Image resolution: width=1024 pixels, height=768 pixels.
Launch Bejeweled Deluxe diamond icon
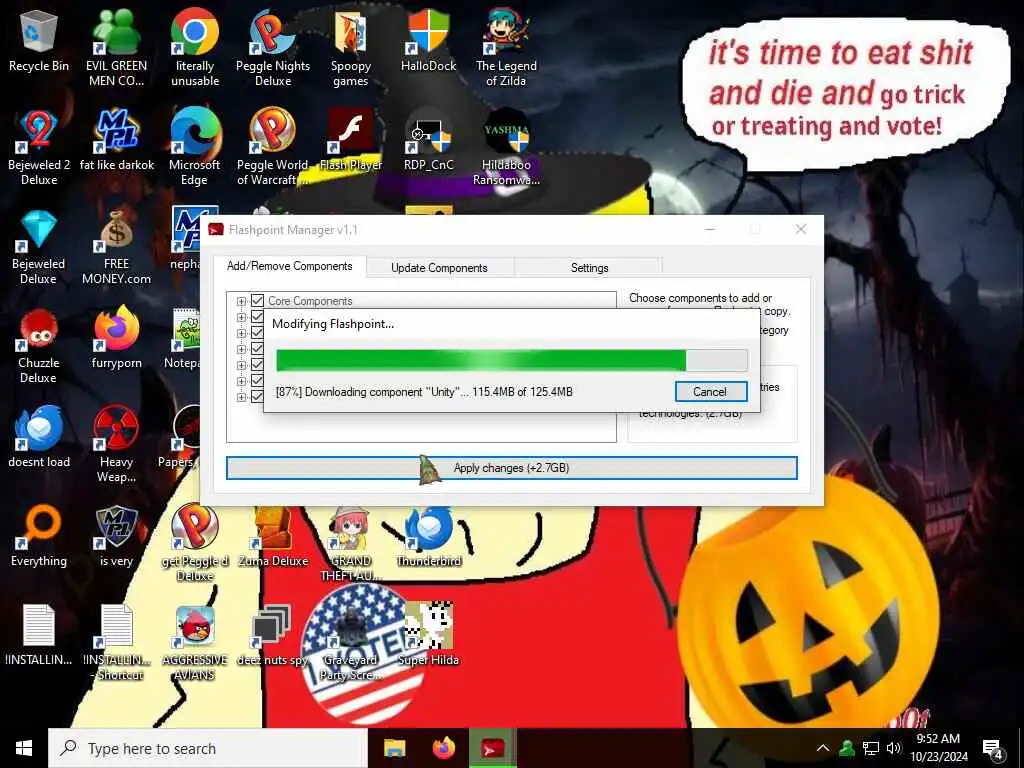click(x=39, y=248)
